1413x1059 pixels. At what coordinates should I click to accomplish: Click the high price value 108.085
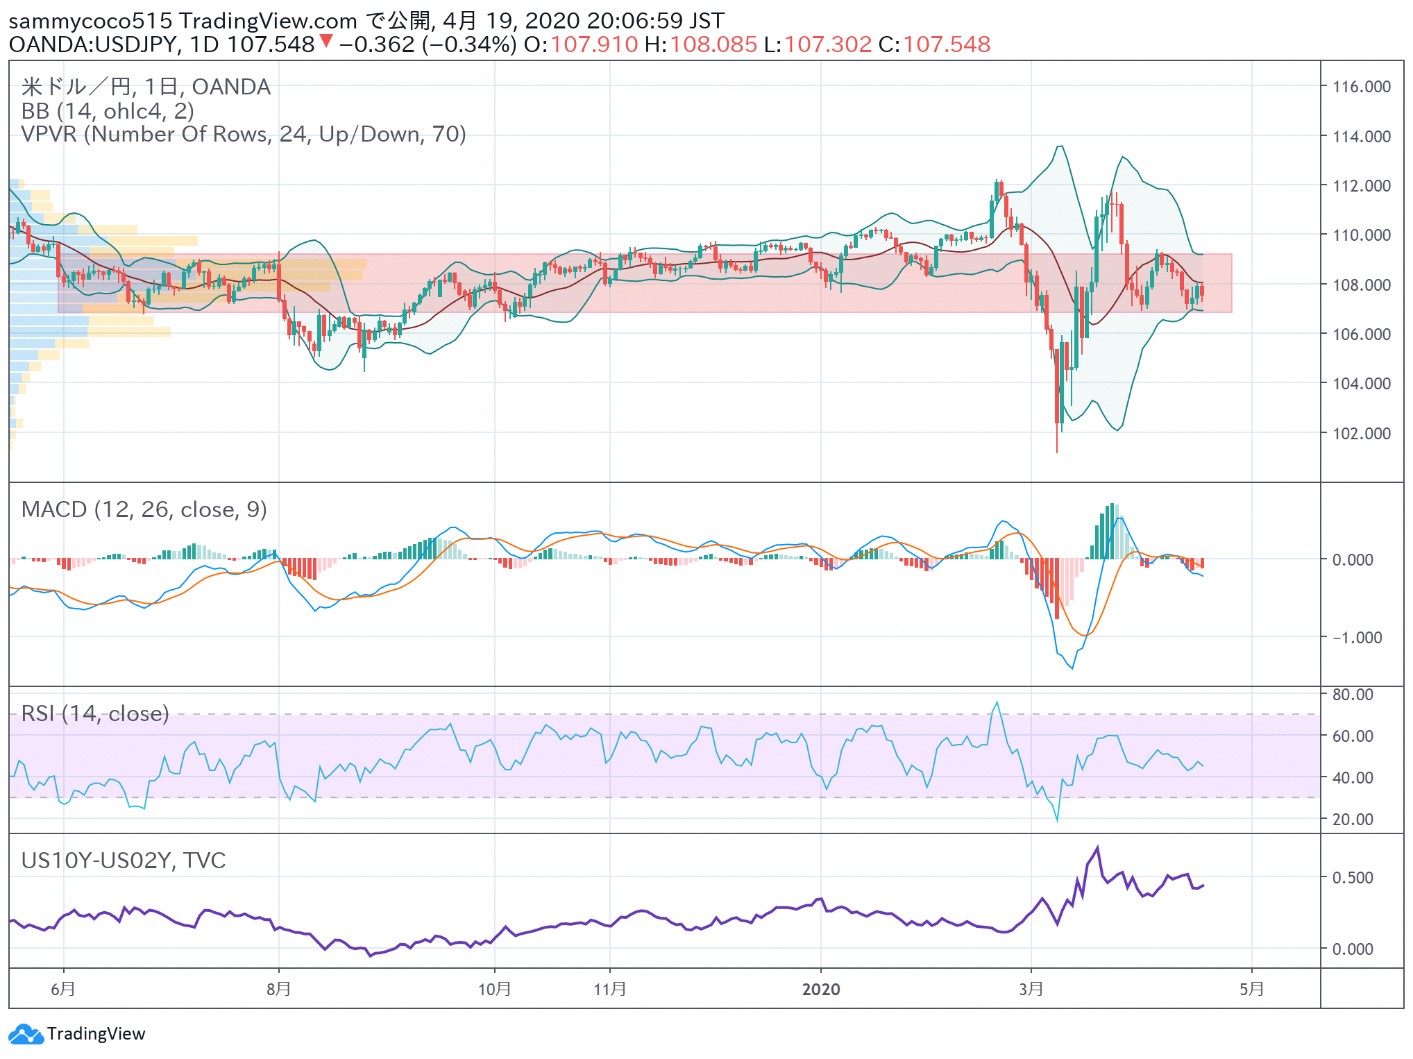(713, 44)
